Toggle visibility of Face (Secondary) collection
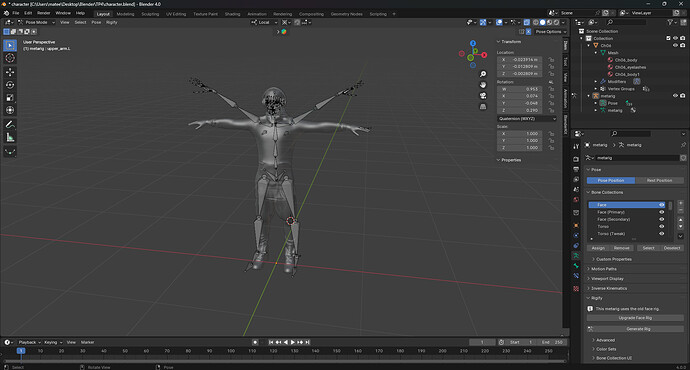The width and height of the screenshot is (690, 370). [661, 219]
